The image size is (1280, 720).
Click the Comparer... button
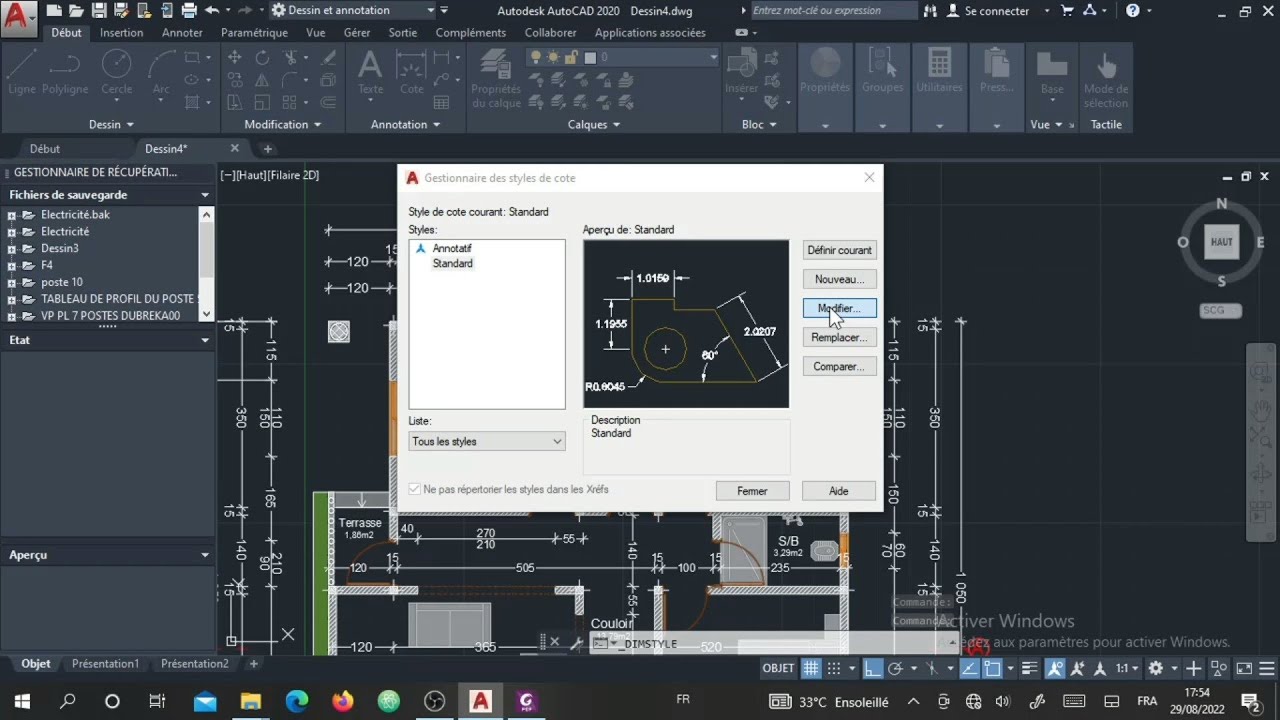coord(839,366)
